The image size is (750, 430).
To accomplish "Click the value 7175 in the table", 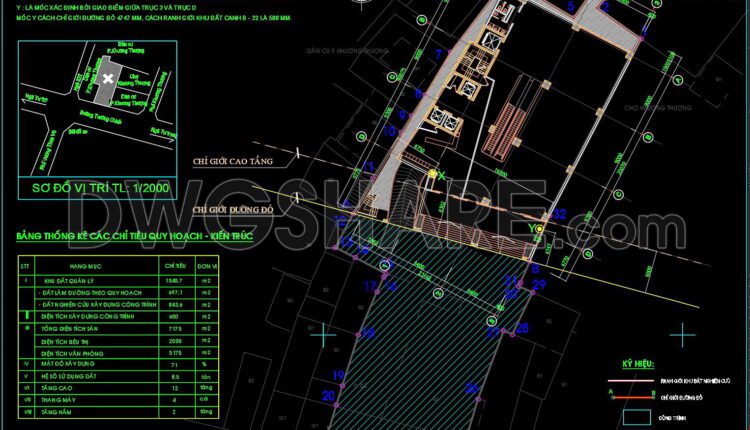I will tap(175, 329).
